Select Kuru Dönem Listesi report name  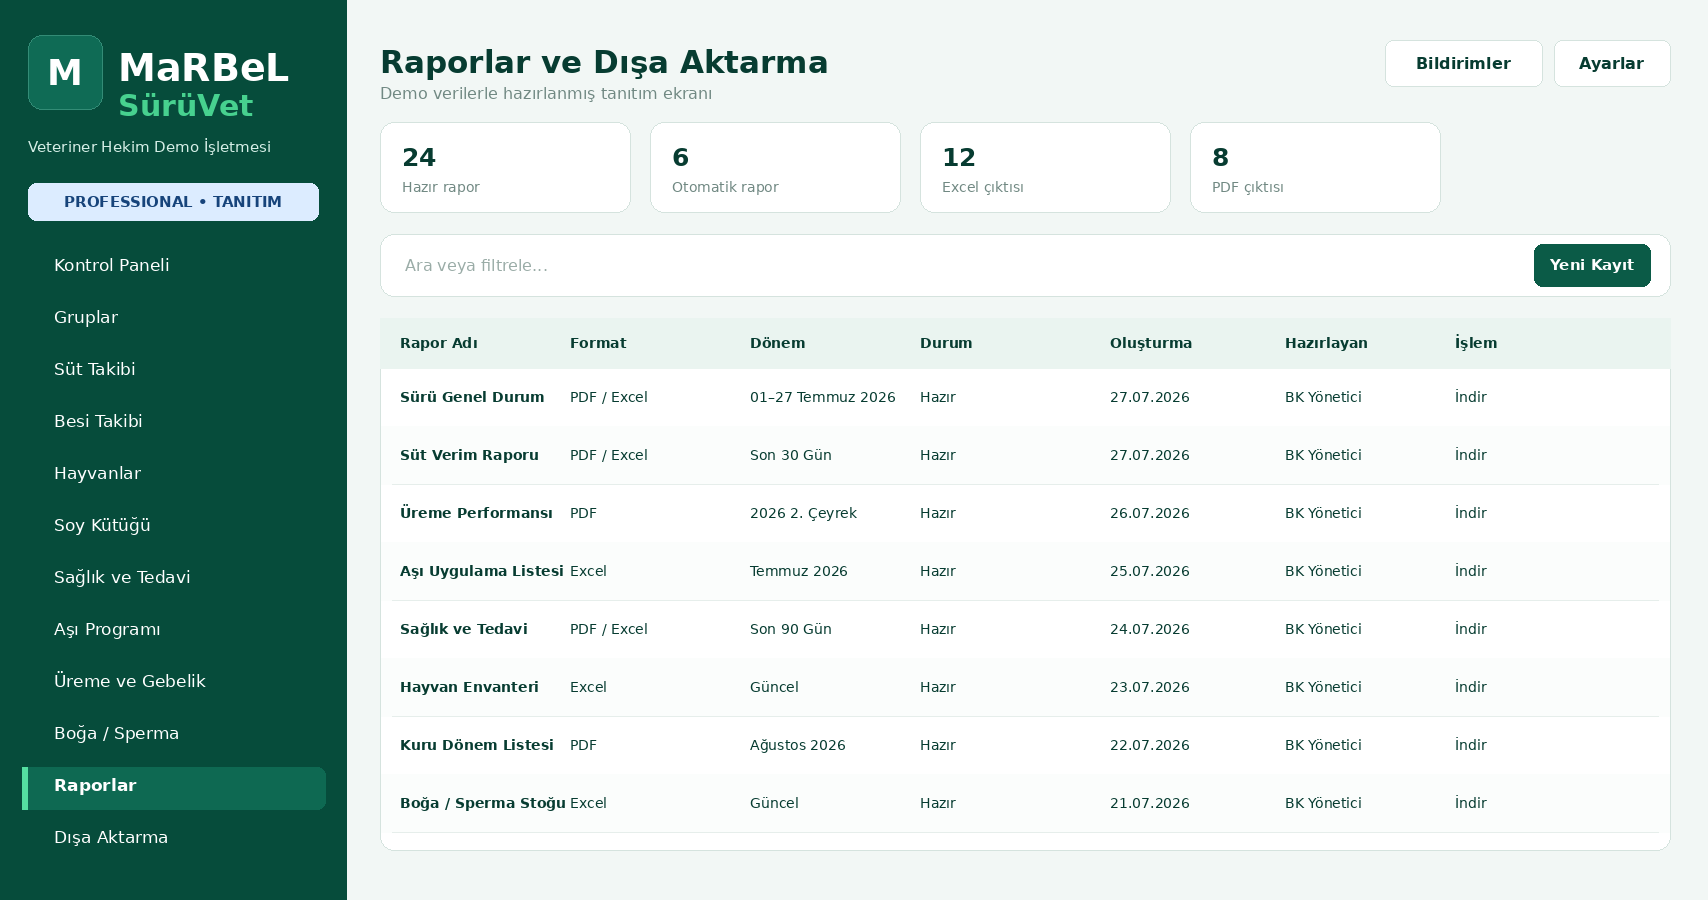[x=477, y=745]
